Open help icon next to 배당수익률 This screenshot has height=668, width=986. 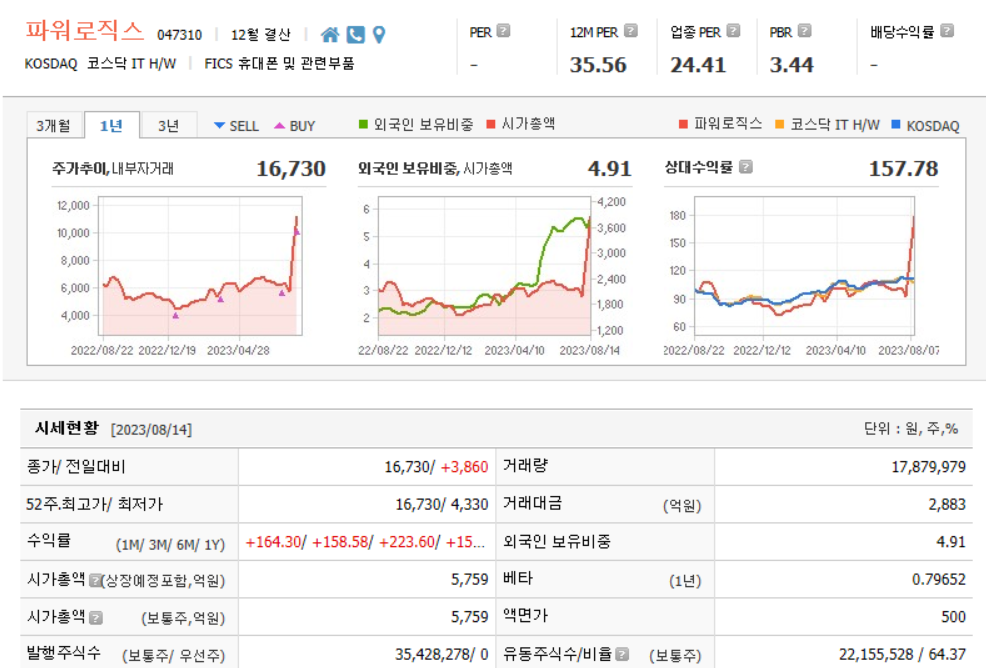tap(947, 31)
